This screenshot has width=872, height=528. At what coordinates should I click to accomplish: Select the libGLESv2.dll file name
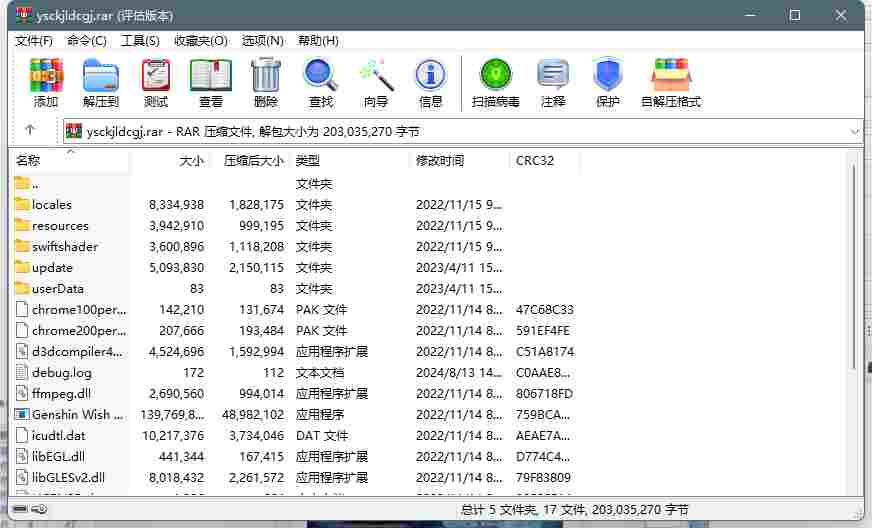pyautogui.click(x=68, y=477)
